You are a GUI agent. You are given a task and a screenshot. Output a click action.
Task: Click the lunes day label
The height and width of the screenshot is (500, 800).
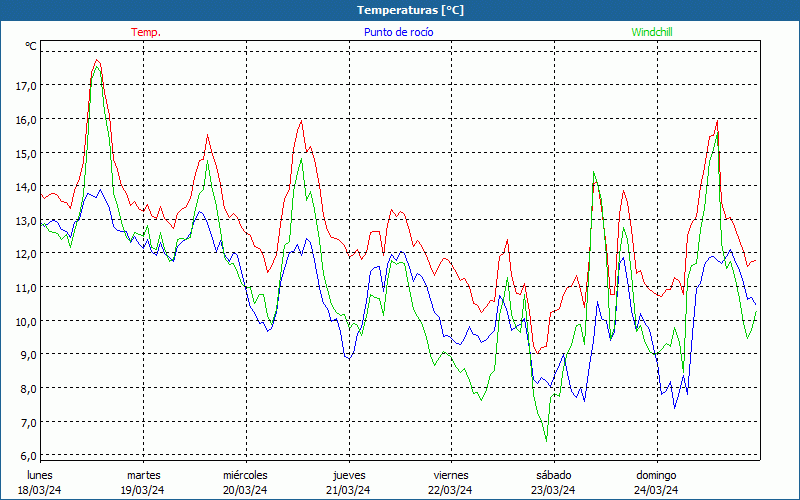[40, 475]
